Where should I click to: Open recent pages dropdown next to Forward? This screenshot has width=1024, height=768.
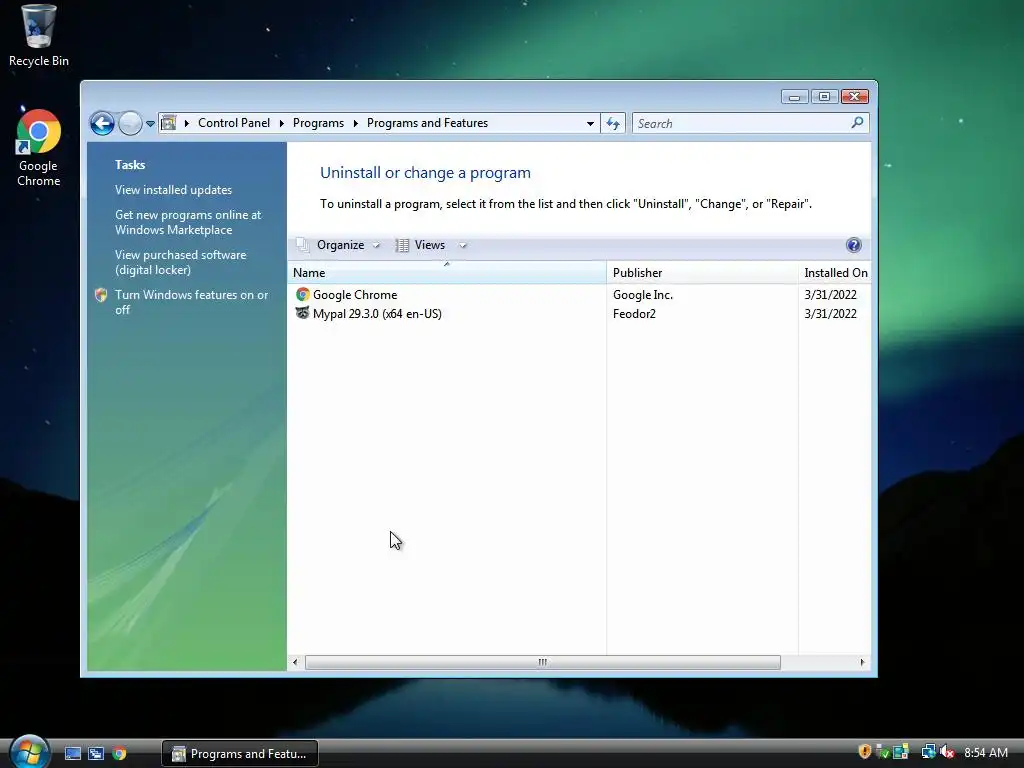click(150, 123)
